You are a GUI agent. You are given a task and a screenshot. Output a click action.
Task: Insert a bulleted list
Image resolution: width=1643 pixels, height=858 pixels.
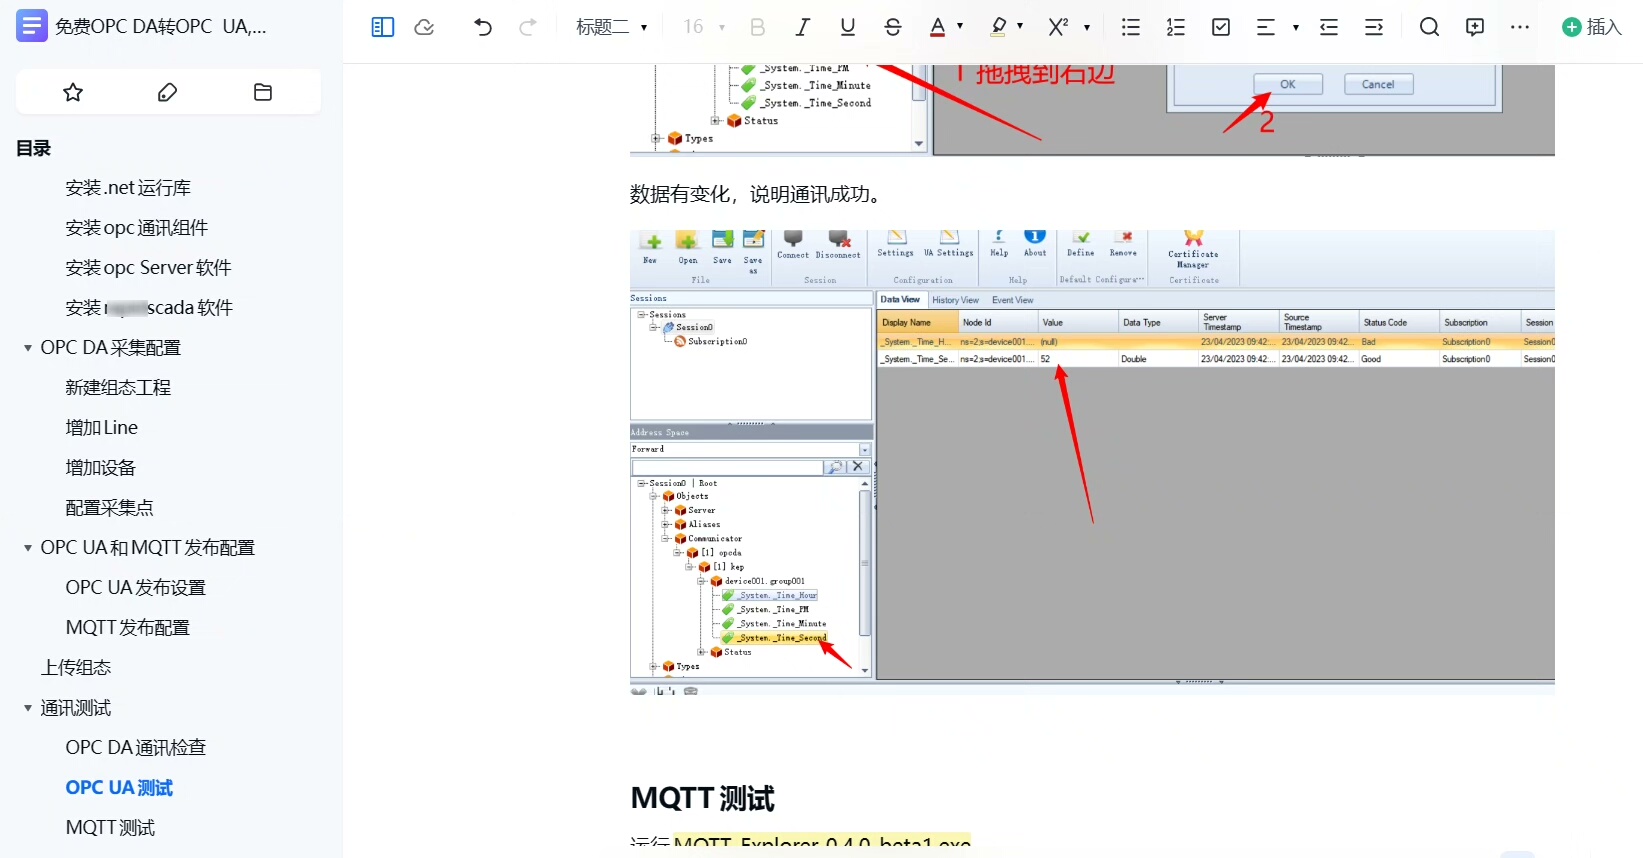coord(1131,27)
